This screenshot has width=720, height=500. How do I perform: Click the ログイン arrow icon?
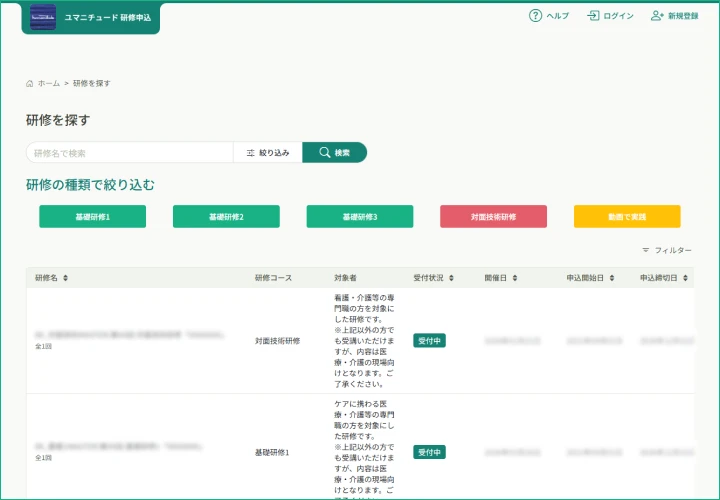coord(593,16)
